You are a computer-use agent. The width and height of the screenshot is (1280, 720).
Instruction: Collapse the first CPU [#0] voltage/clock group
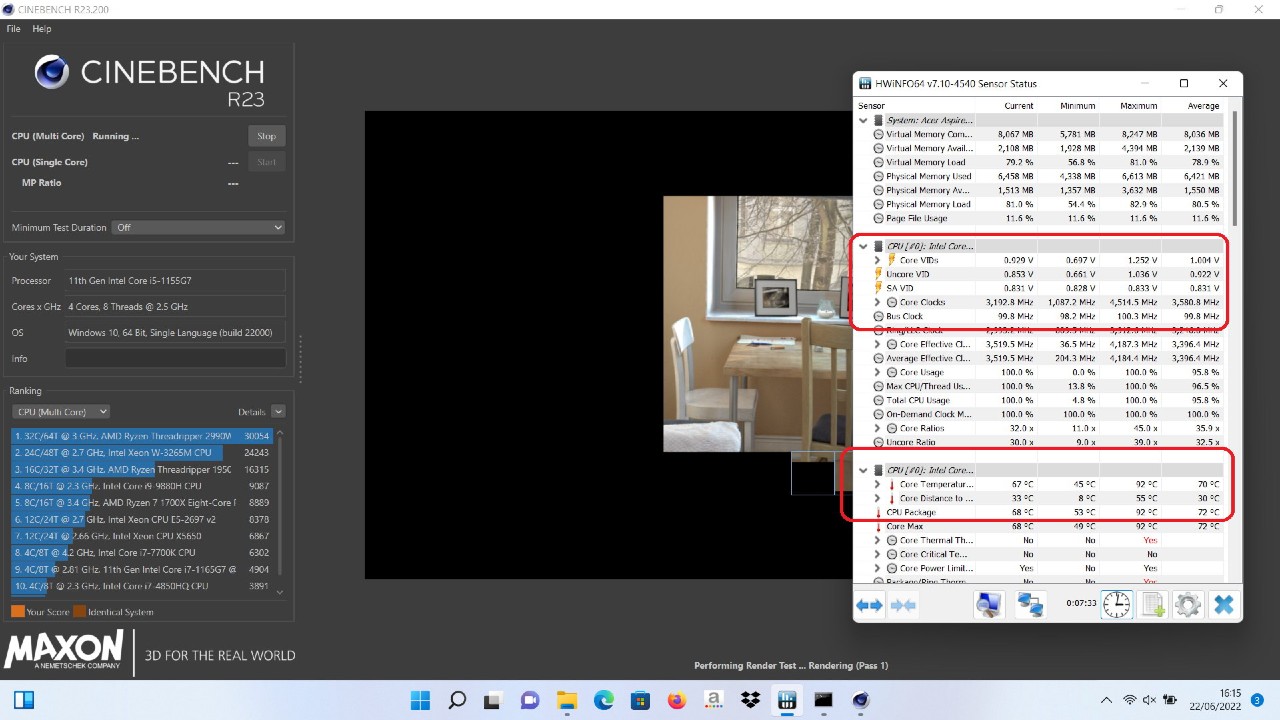click(x=863, y=246)
